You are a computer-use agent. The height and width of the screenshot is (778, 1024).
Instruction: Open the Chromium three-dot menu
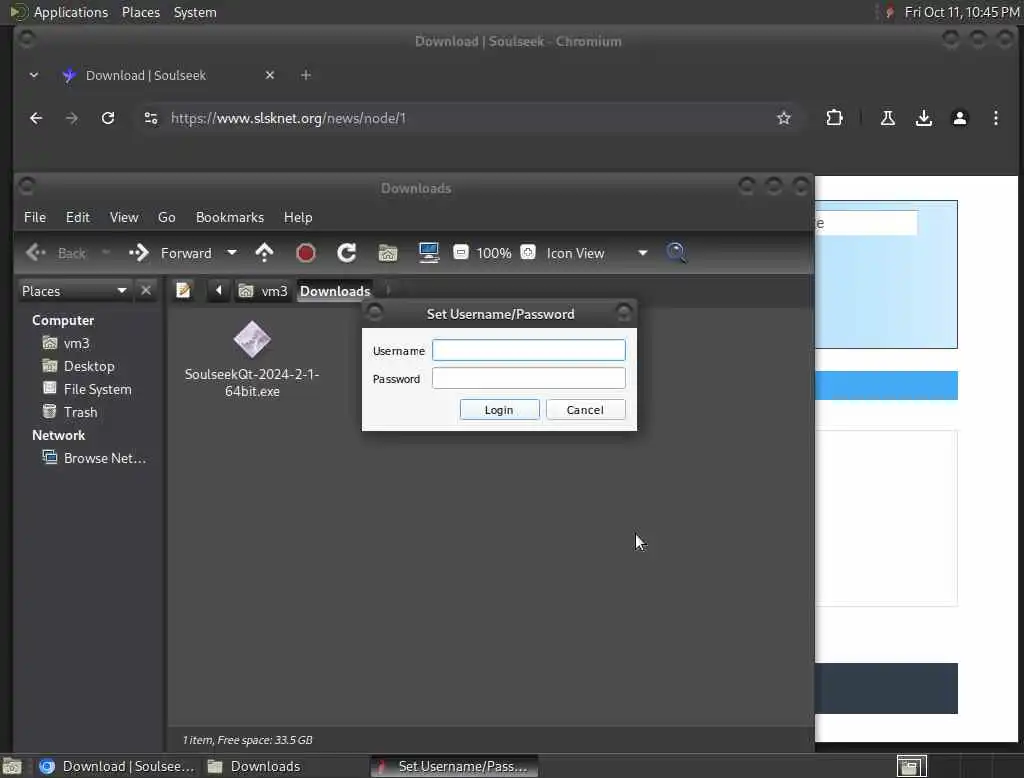[995, 118]
